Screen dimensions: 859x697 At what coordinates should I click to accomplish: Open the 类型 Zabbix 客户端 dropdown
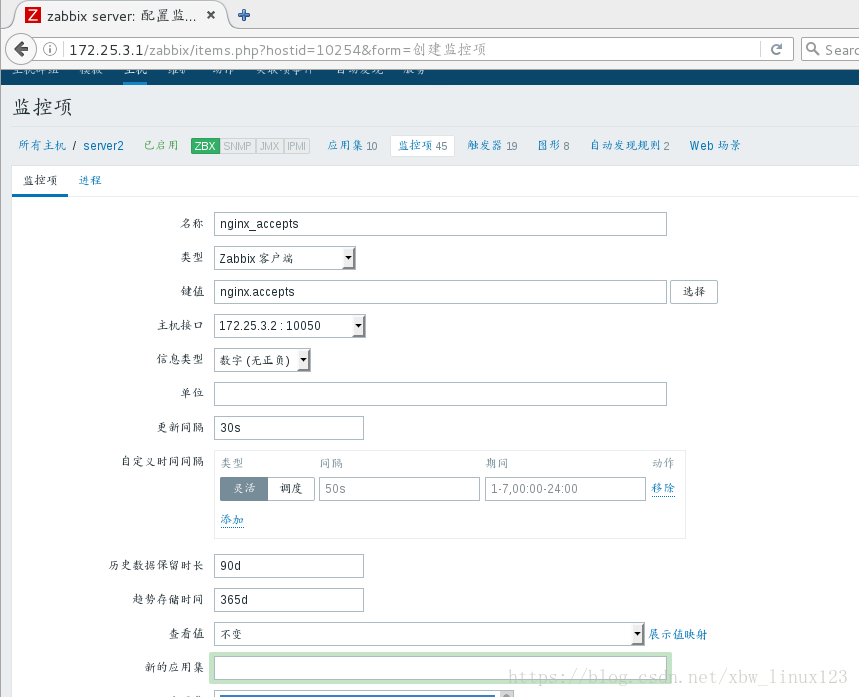[x=284, y=258]
